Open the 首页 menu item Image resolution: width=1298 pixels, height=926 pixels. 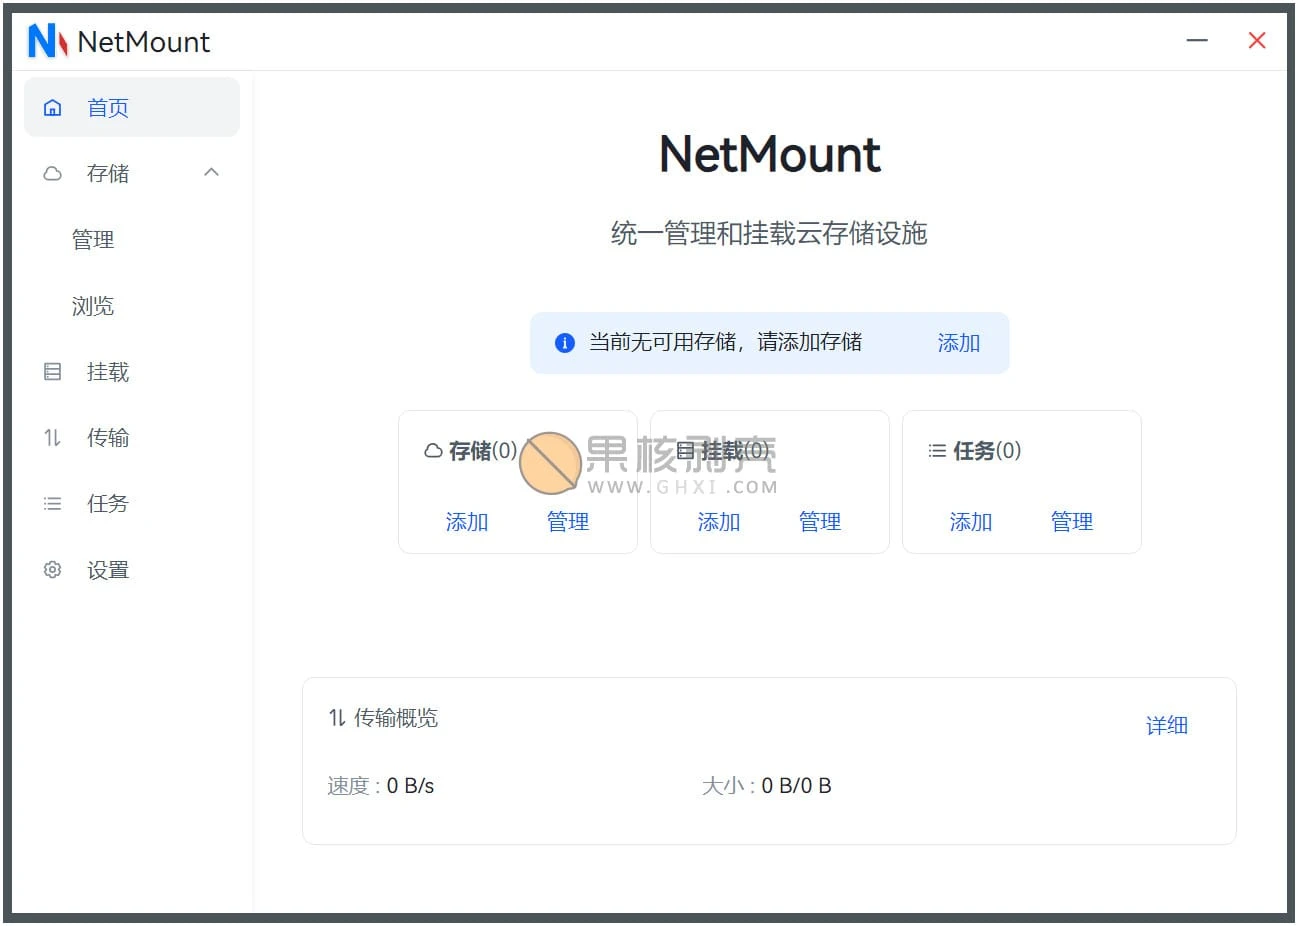[132, 107]
